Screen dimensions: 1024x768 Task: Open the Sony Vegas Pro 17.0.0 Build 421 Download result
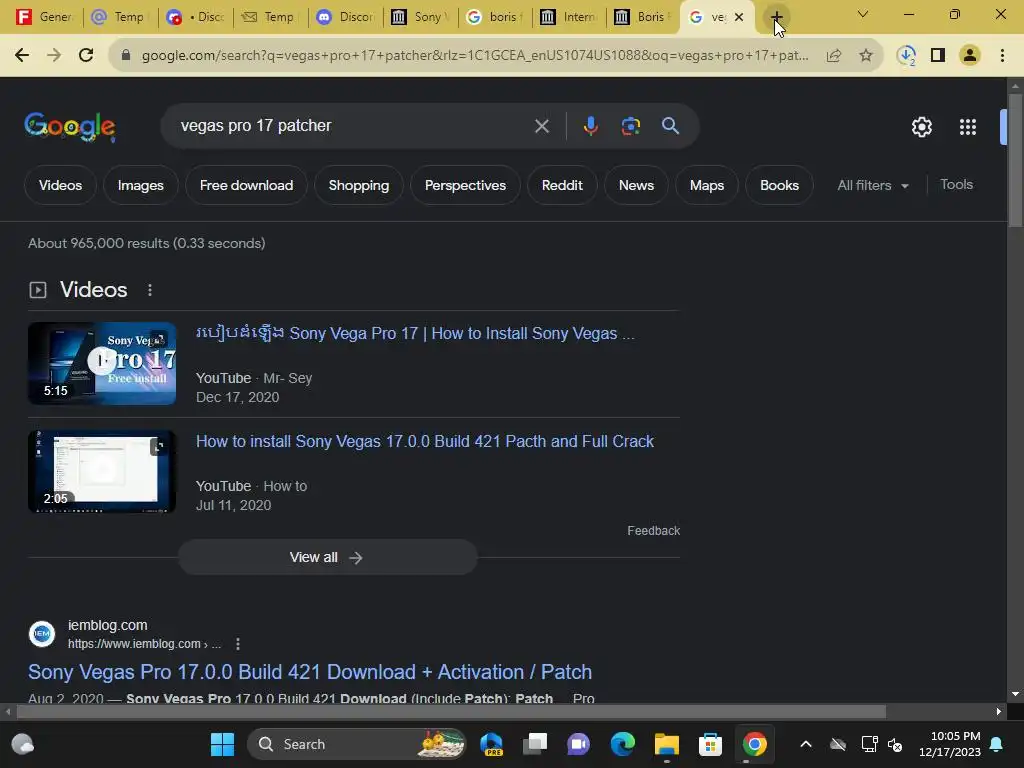[x=310, y=672]
